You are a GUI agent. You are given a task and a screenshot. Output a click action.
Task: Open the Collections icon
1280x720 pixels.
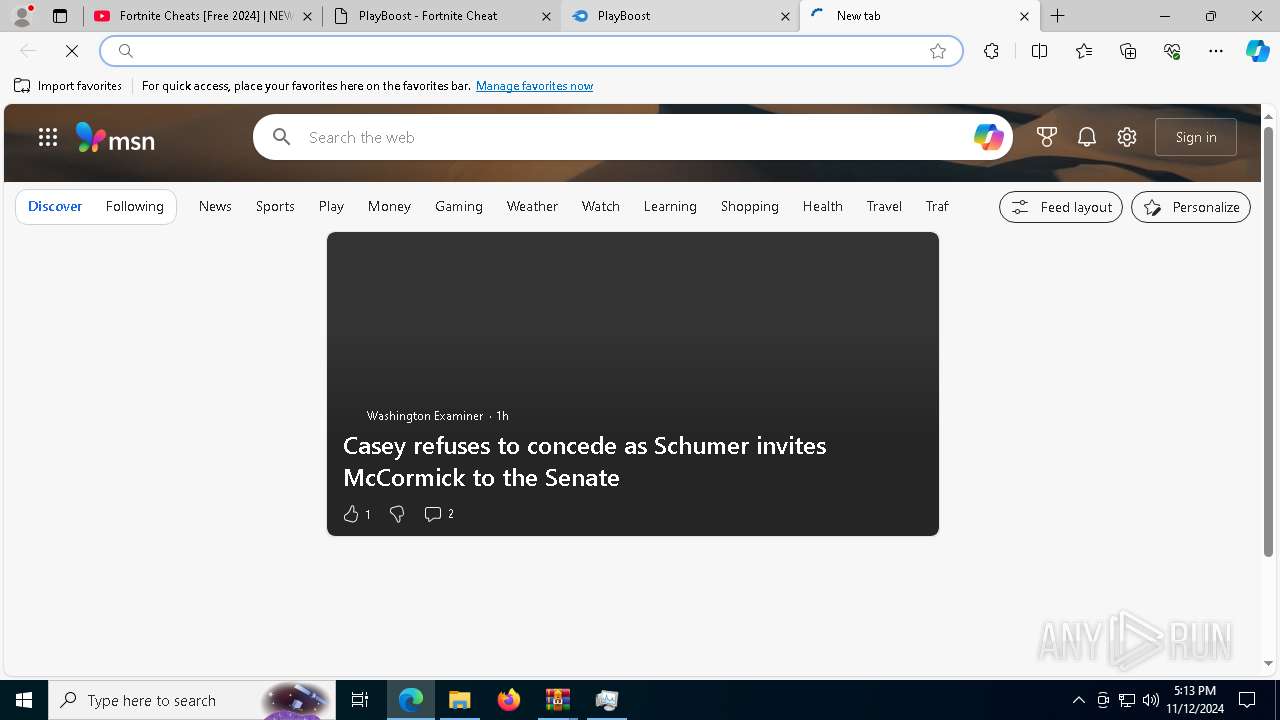coord(1128,51)
